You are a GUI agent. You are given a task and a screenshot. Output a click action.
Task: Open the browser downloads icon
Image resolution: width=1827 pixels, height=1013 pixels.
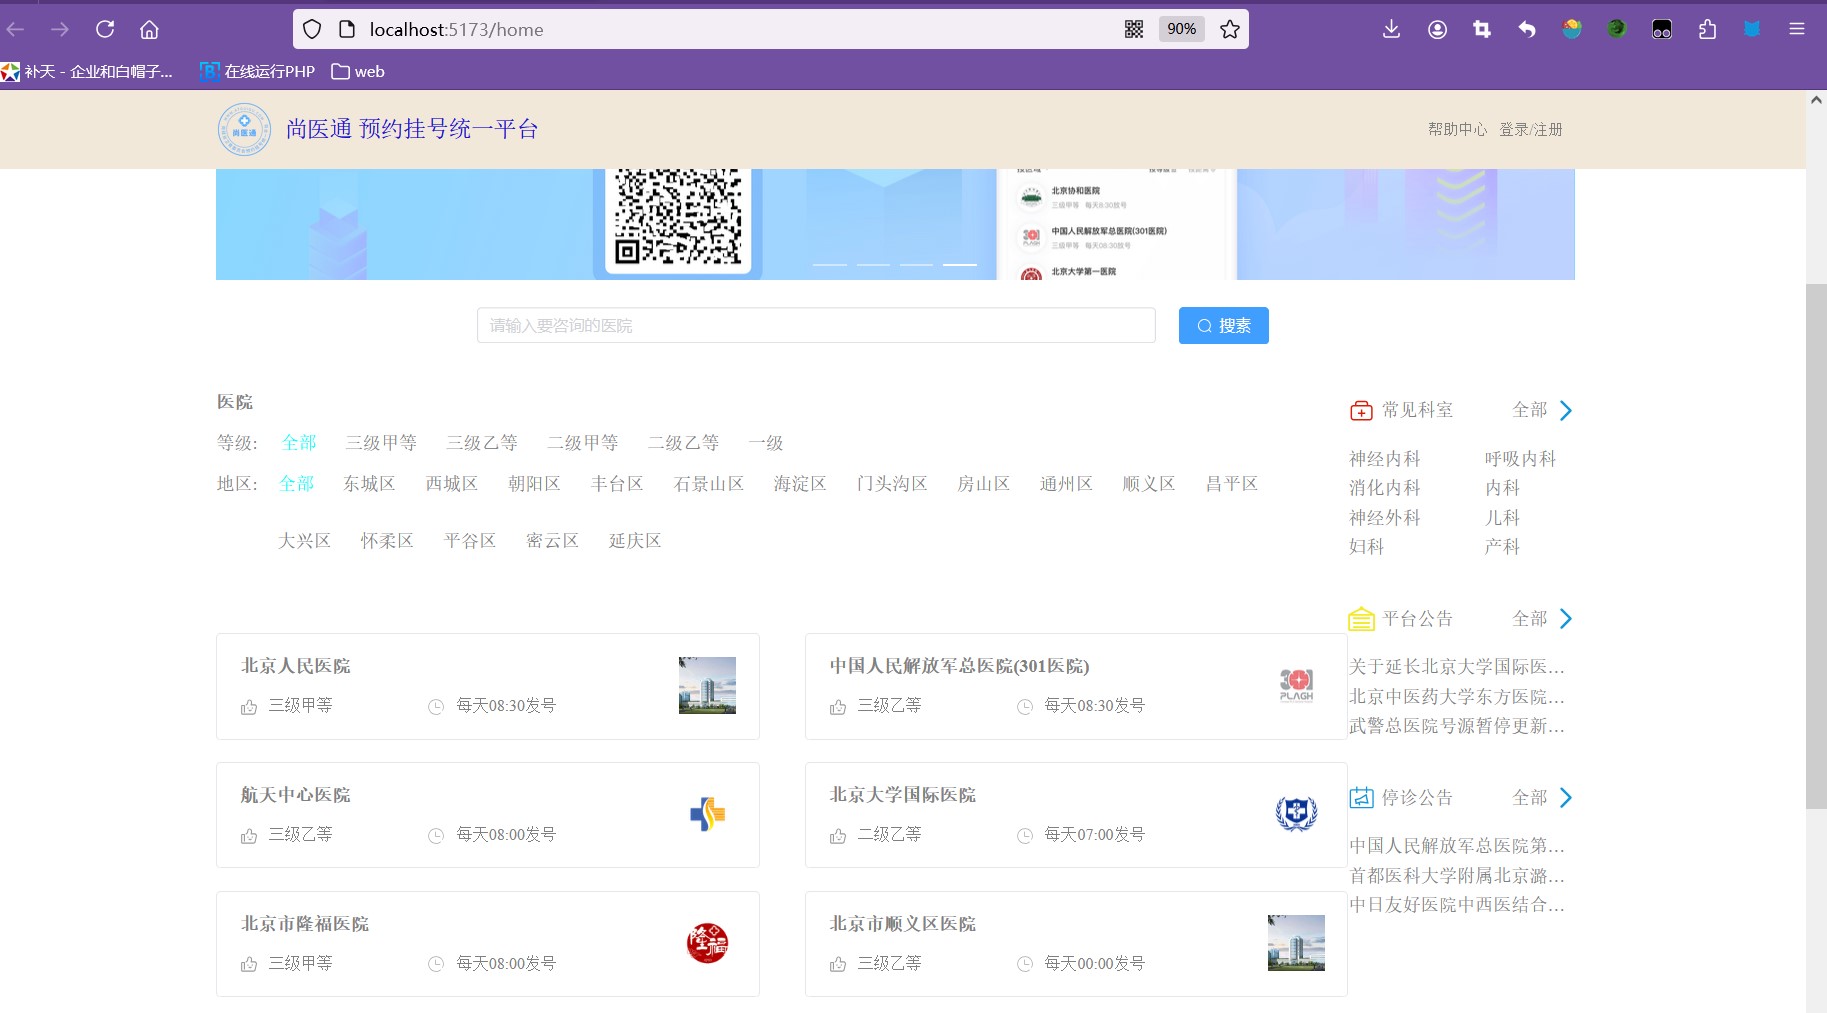click(x=1391, y=29)
